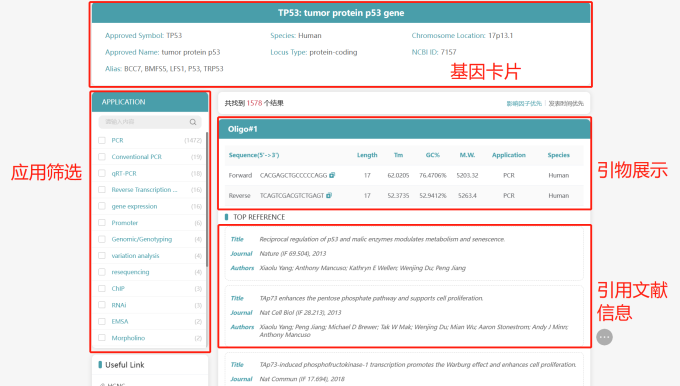
Task: Check the Conventional PCR checkbox
Action: 102,157
